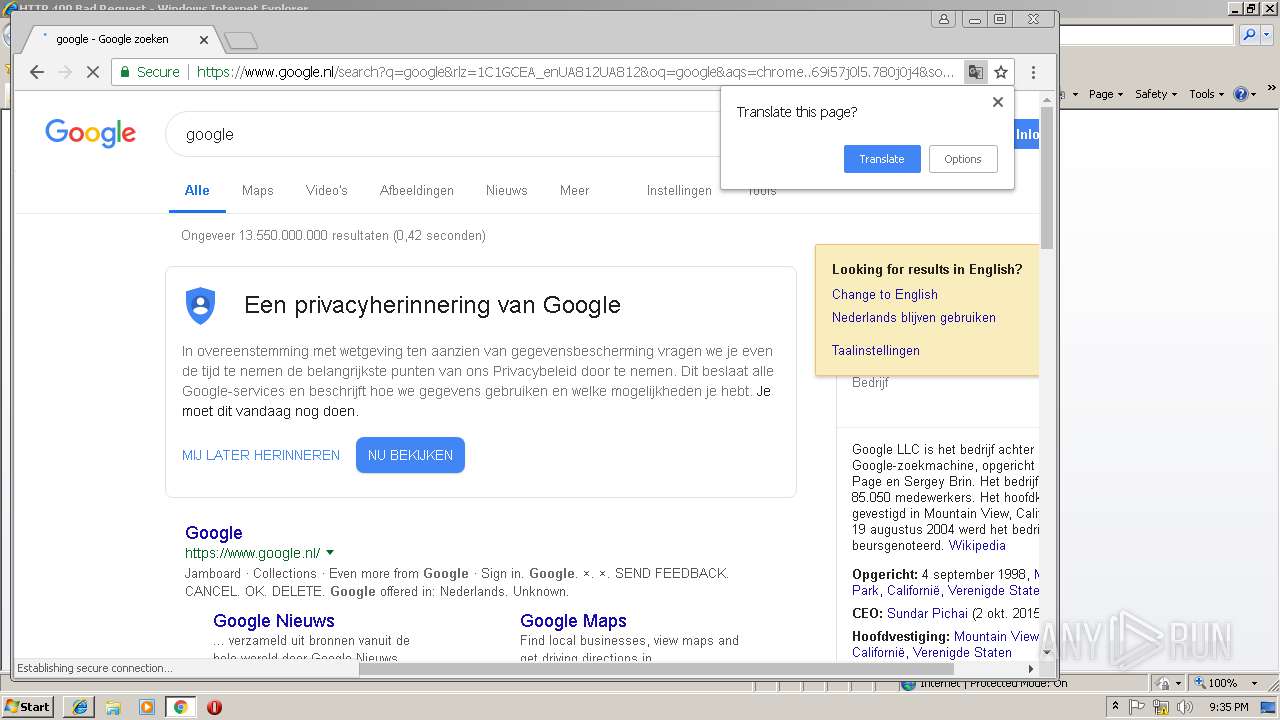1280x720 pixels.
Task: Click the volume speaker tray icon
Action: (1185, 707)
